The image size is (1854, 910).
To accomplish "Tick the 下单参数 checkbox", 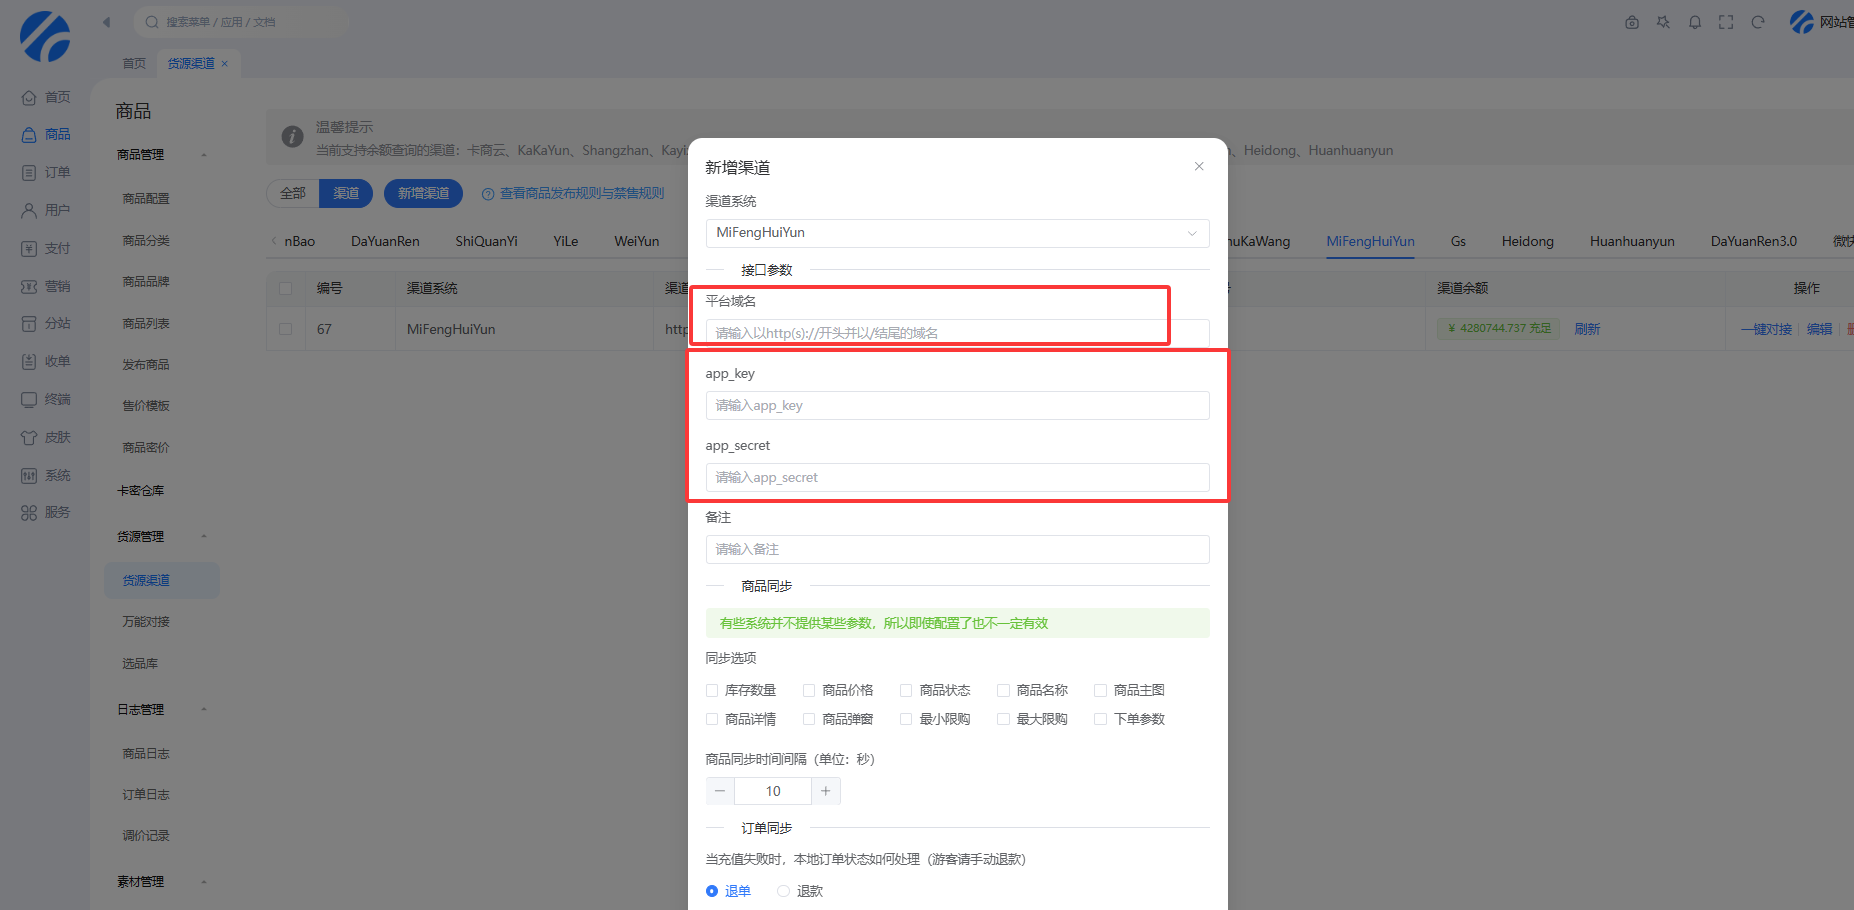I will point(1100,720).
